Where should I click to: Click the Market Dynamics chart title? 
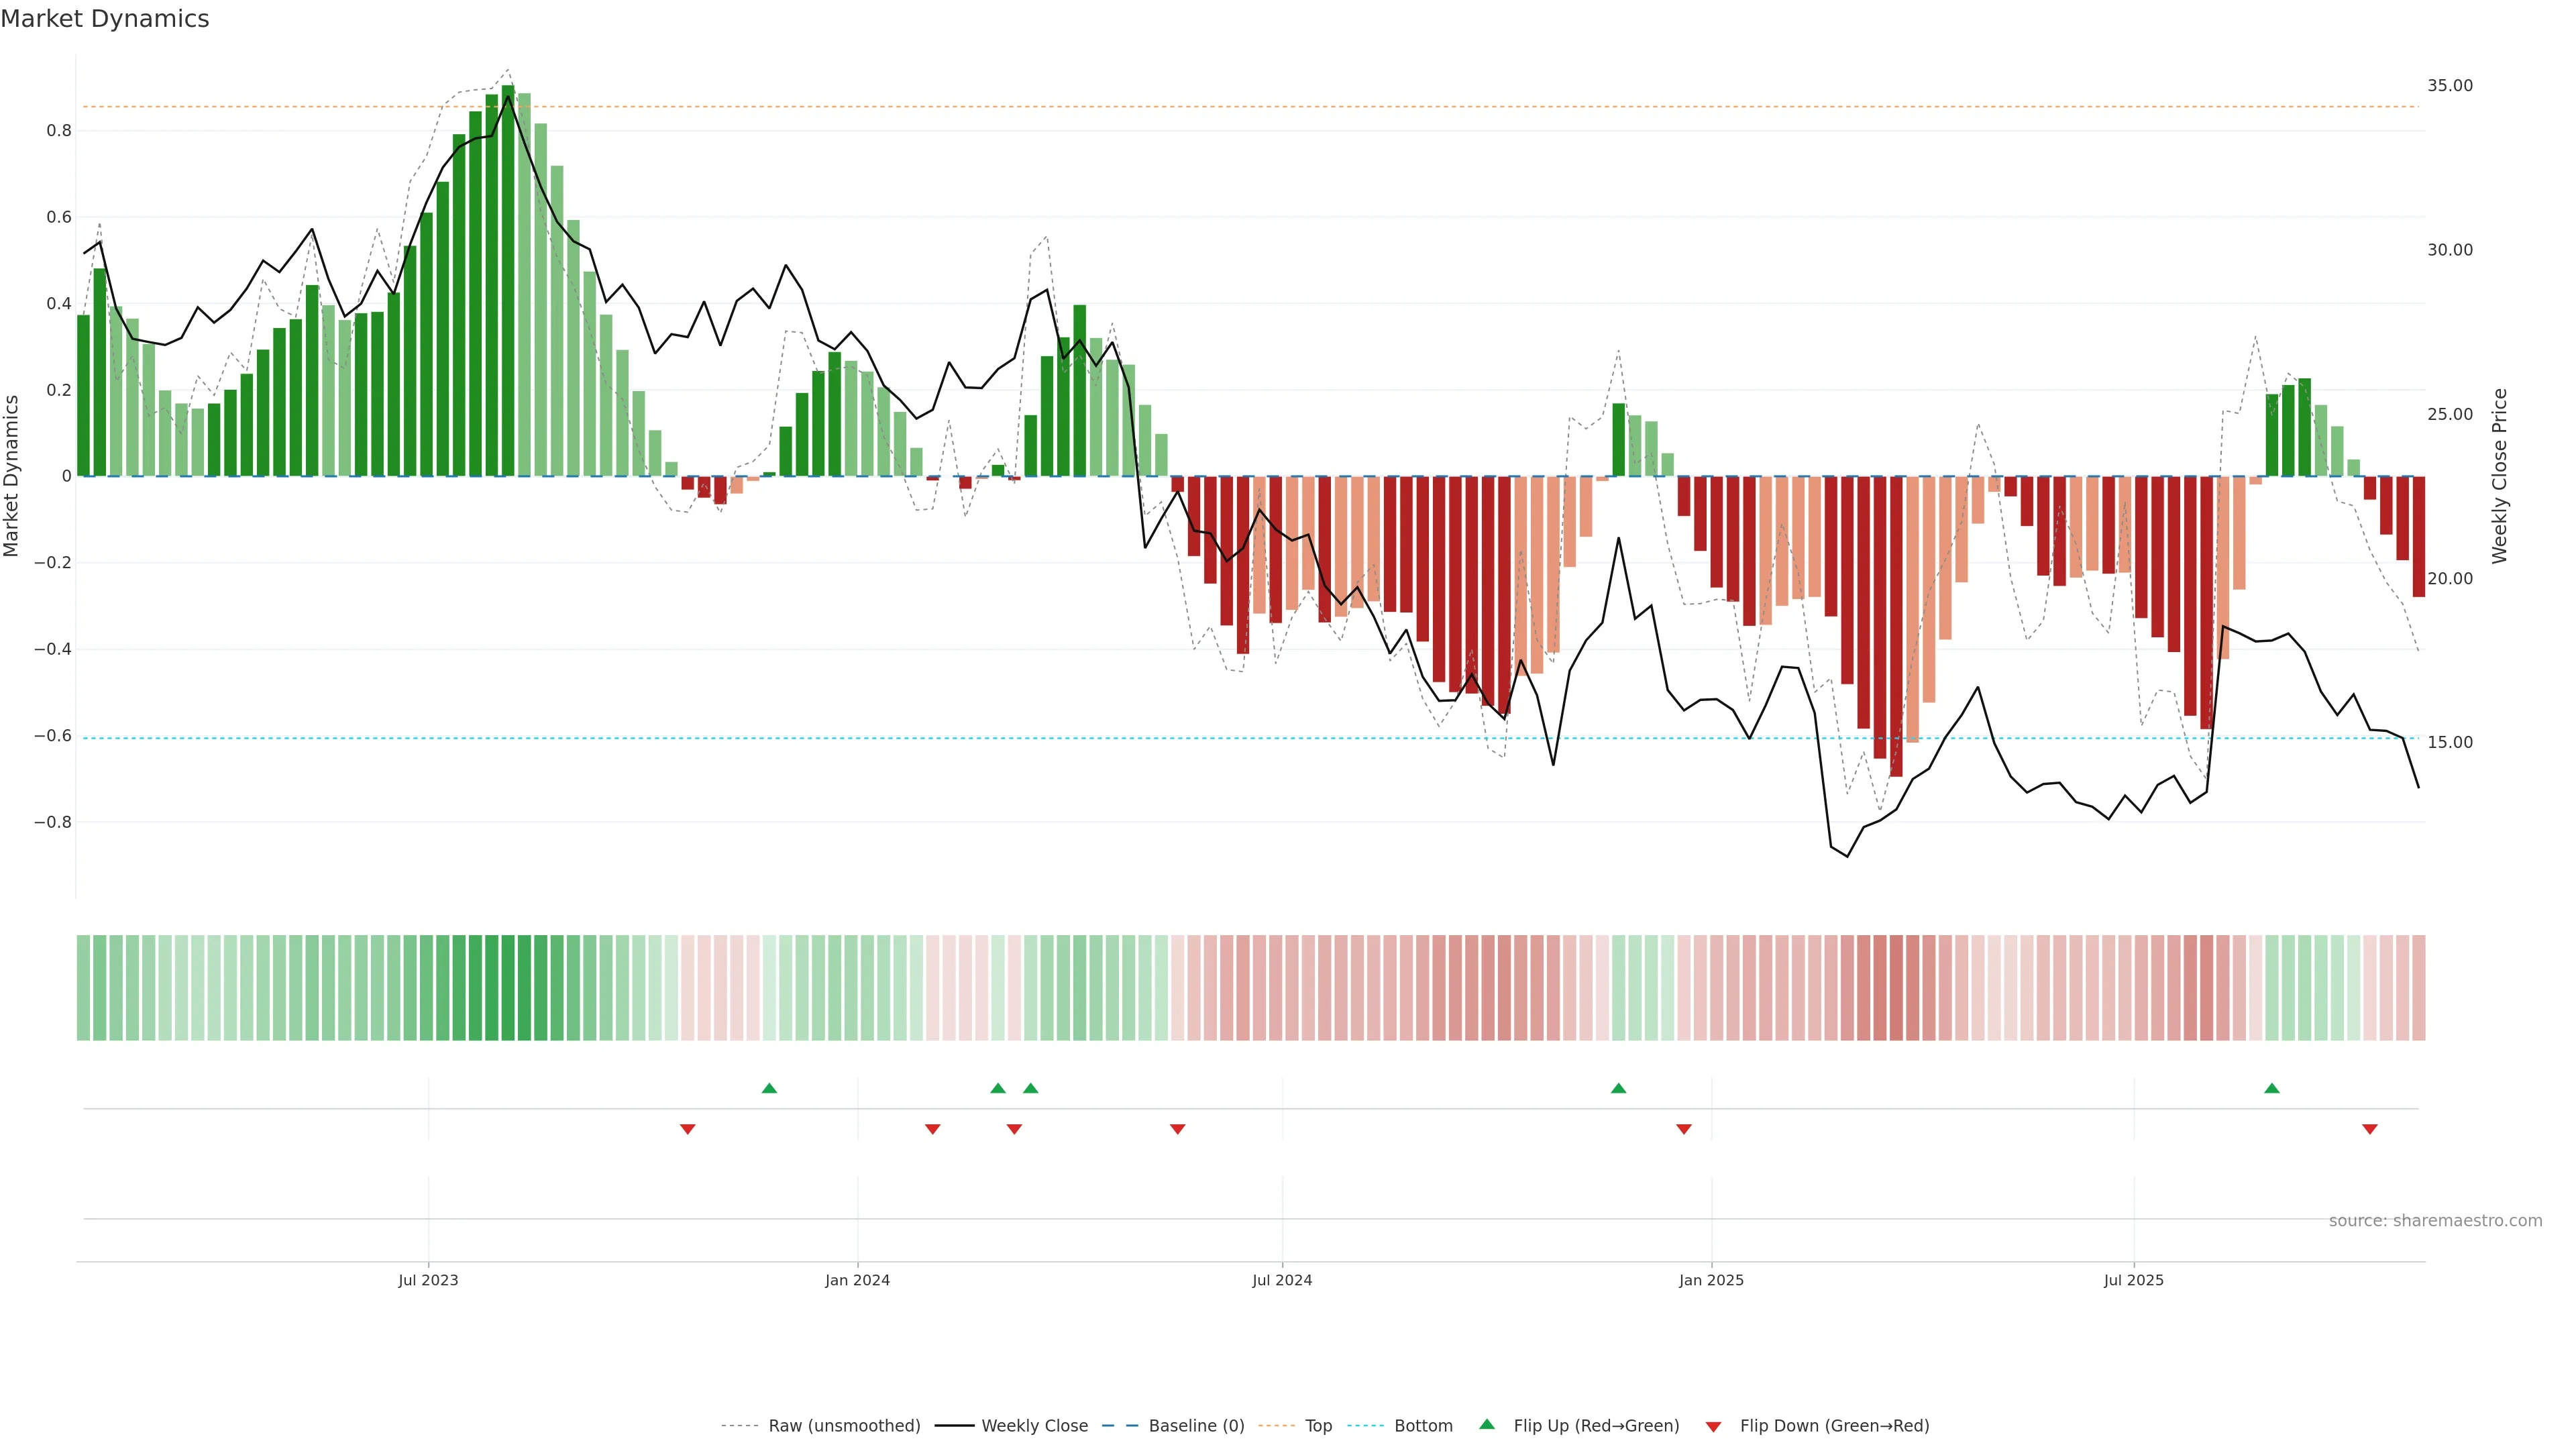105,19
